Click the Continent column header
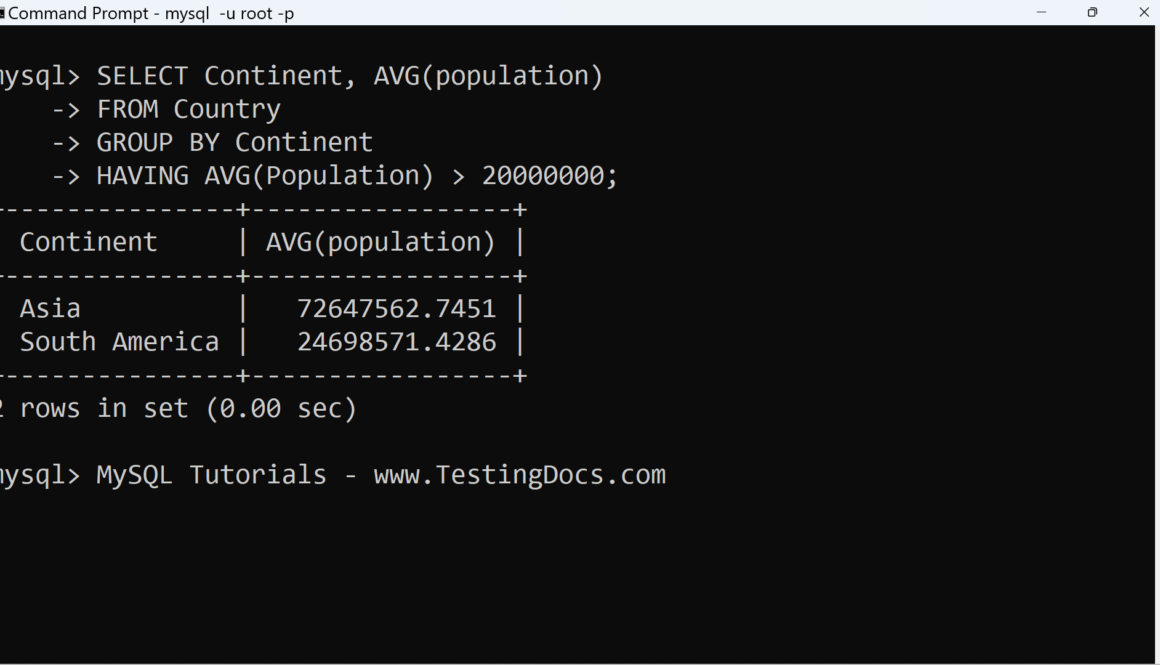The image size is (1160, 665). pos(88,242)
